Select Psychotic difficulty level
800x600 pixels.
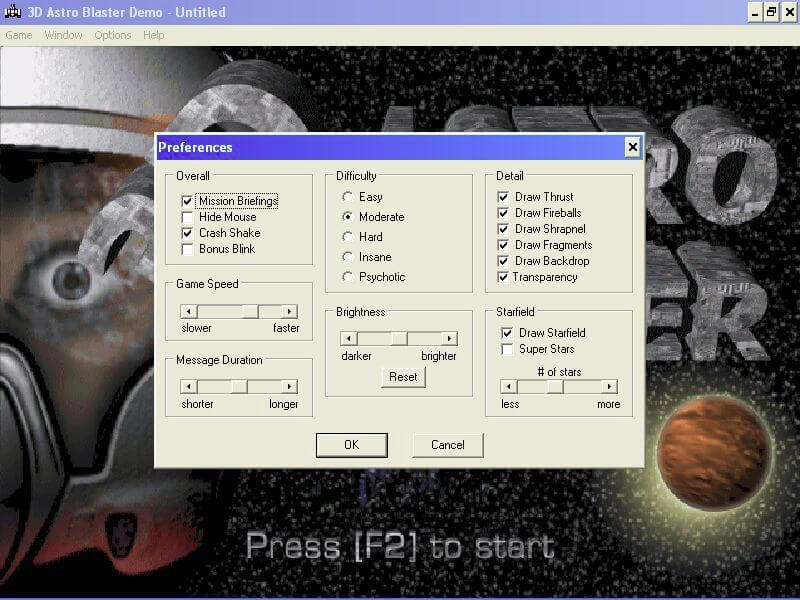[348, 277]
